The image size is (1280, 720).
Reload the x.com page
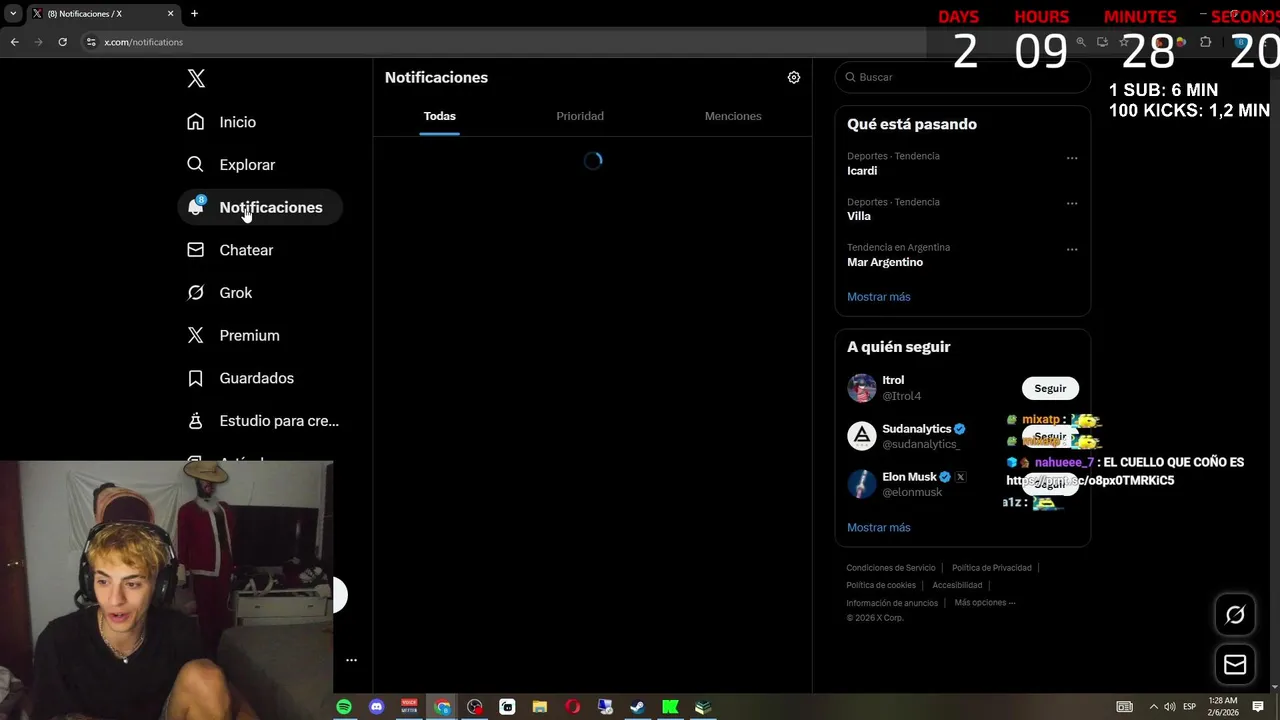click(x=62, y=42)
